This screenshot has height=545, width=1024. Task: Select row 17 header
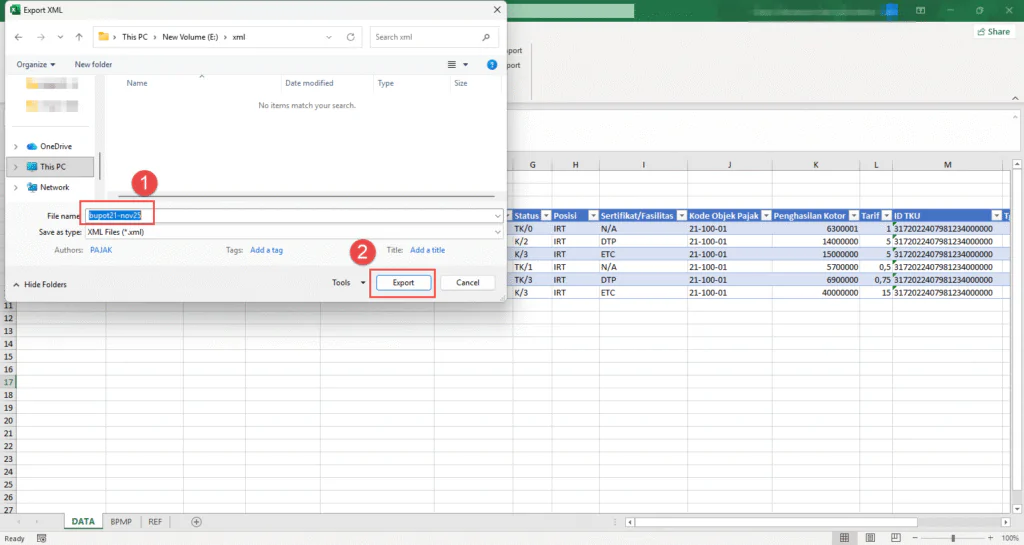8,382
